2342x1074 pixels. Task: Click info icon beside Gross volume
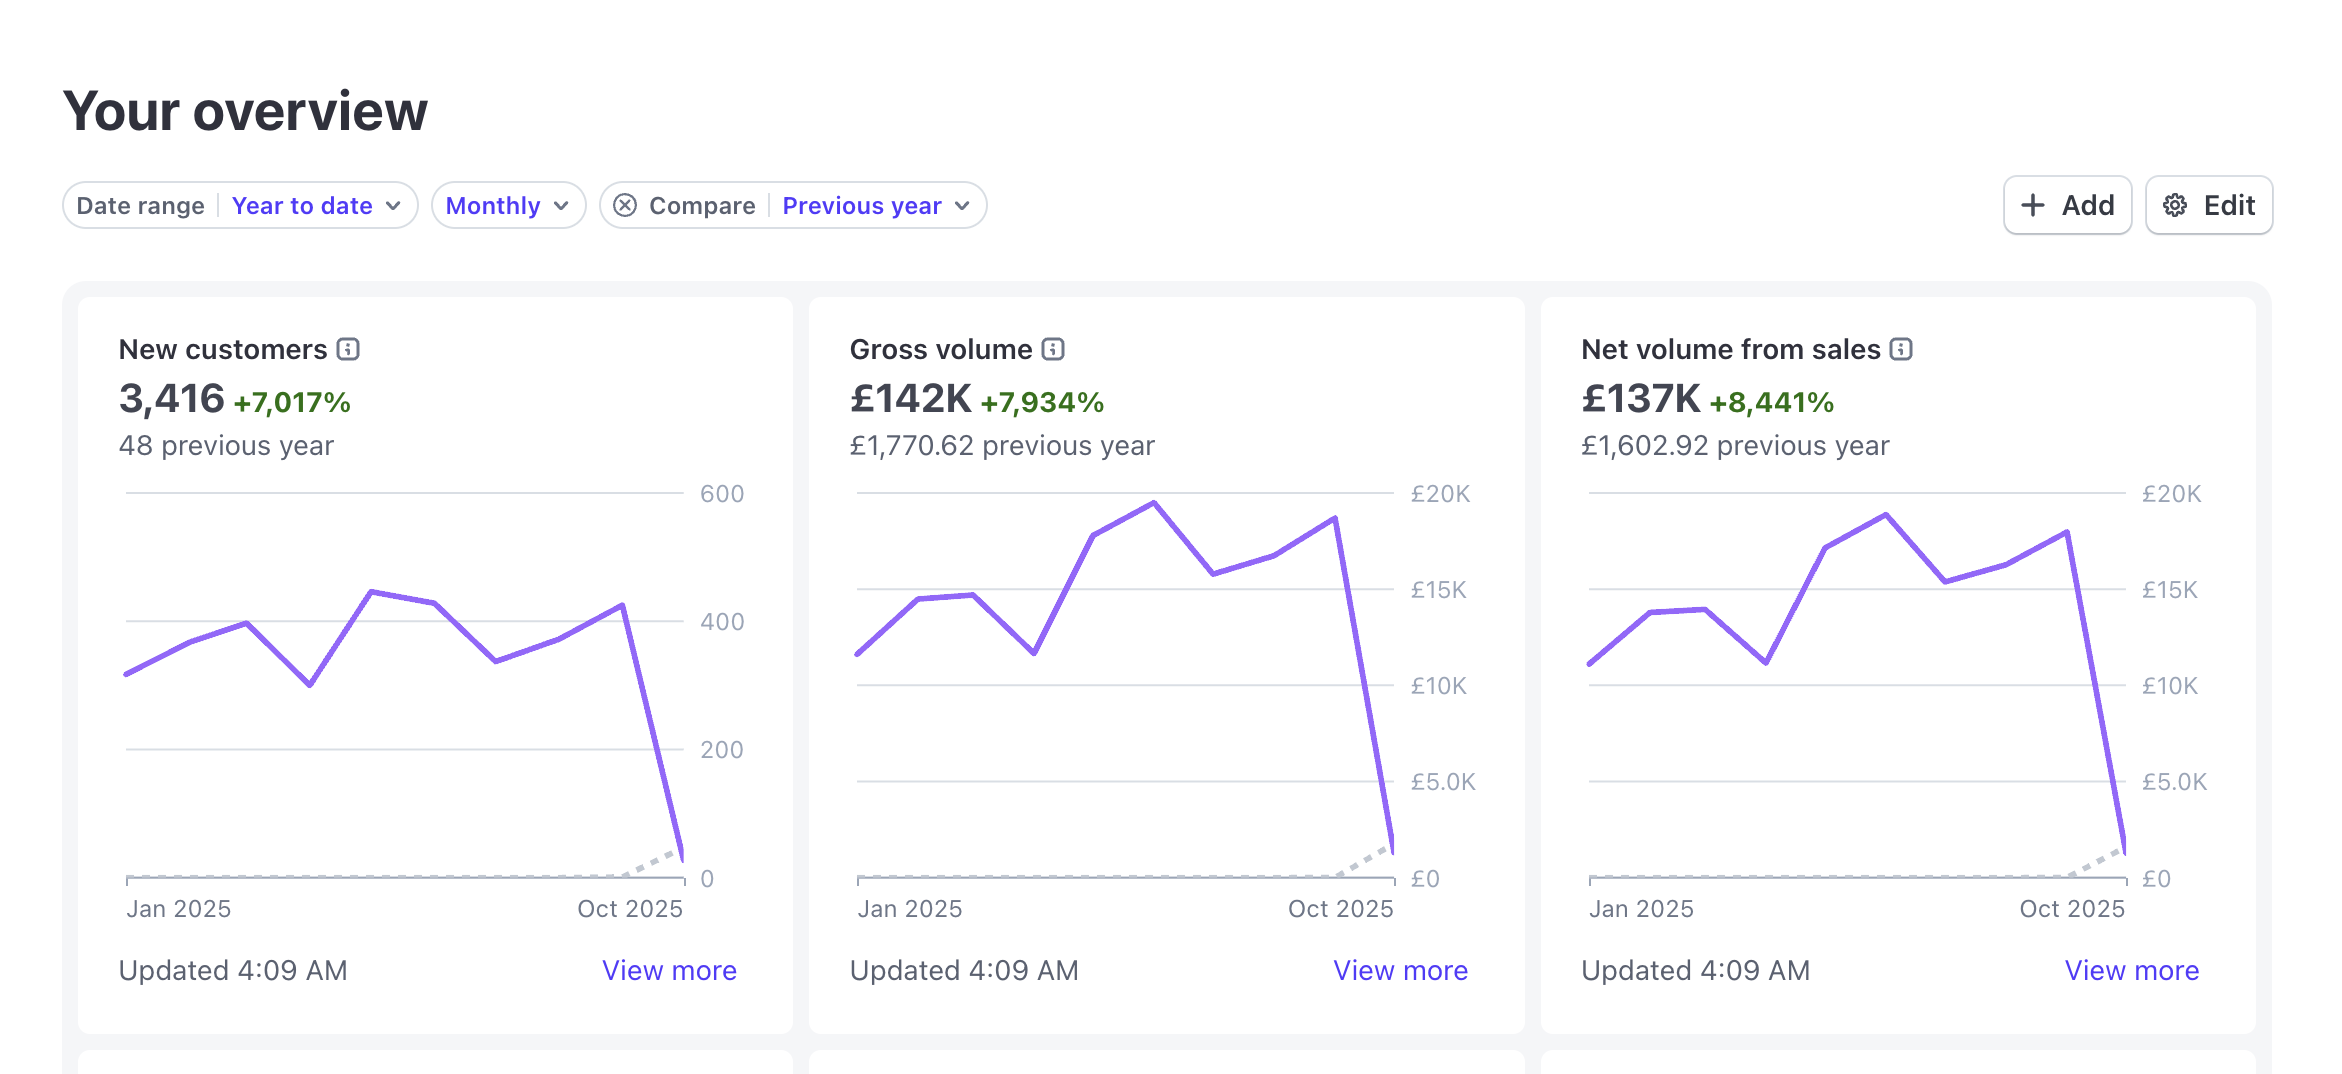click(x=1053, y=349)
